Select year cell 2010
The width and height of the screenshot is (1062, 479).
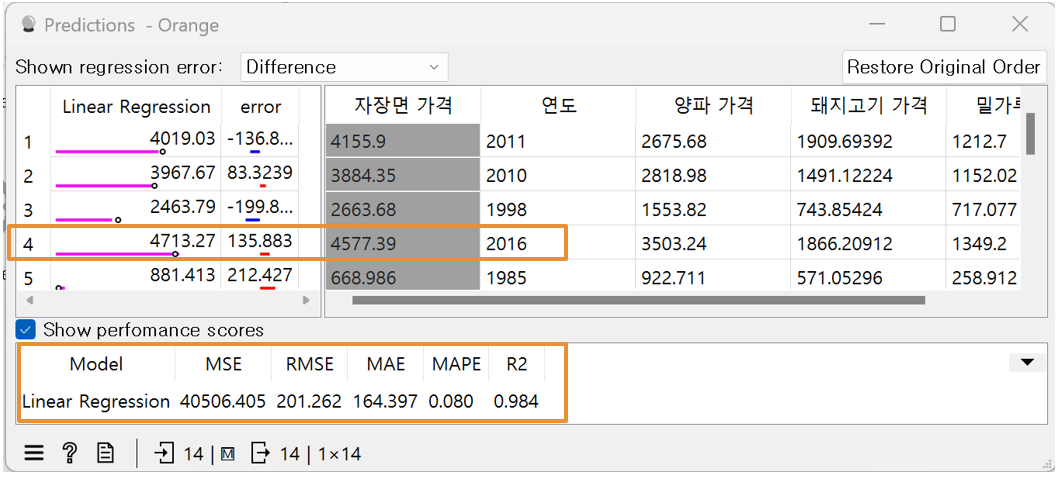(558, 175)
